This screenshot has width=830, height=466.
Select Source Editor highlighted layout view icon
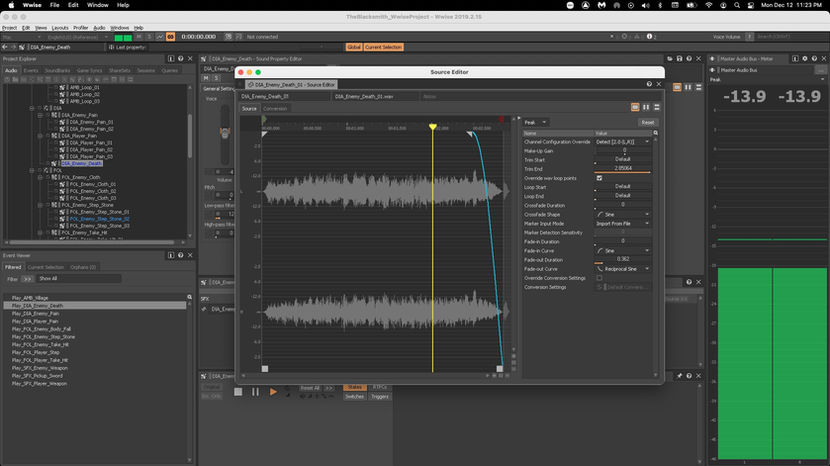coord(635,107)
